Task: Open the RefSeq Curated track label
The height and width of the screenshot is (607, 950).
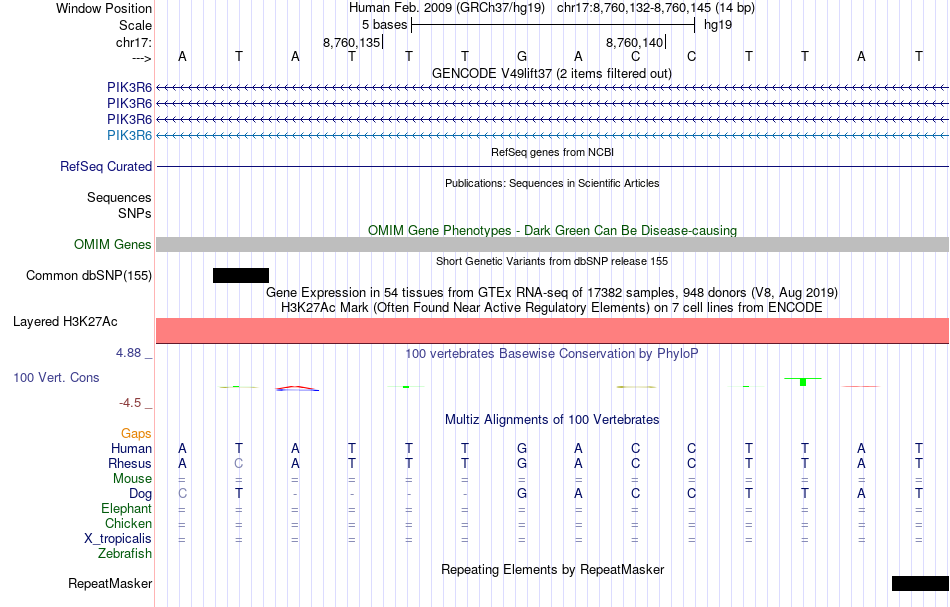Action: tap(105, 167)
